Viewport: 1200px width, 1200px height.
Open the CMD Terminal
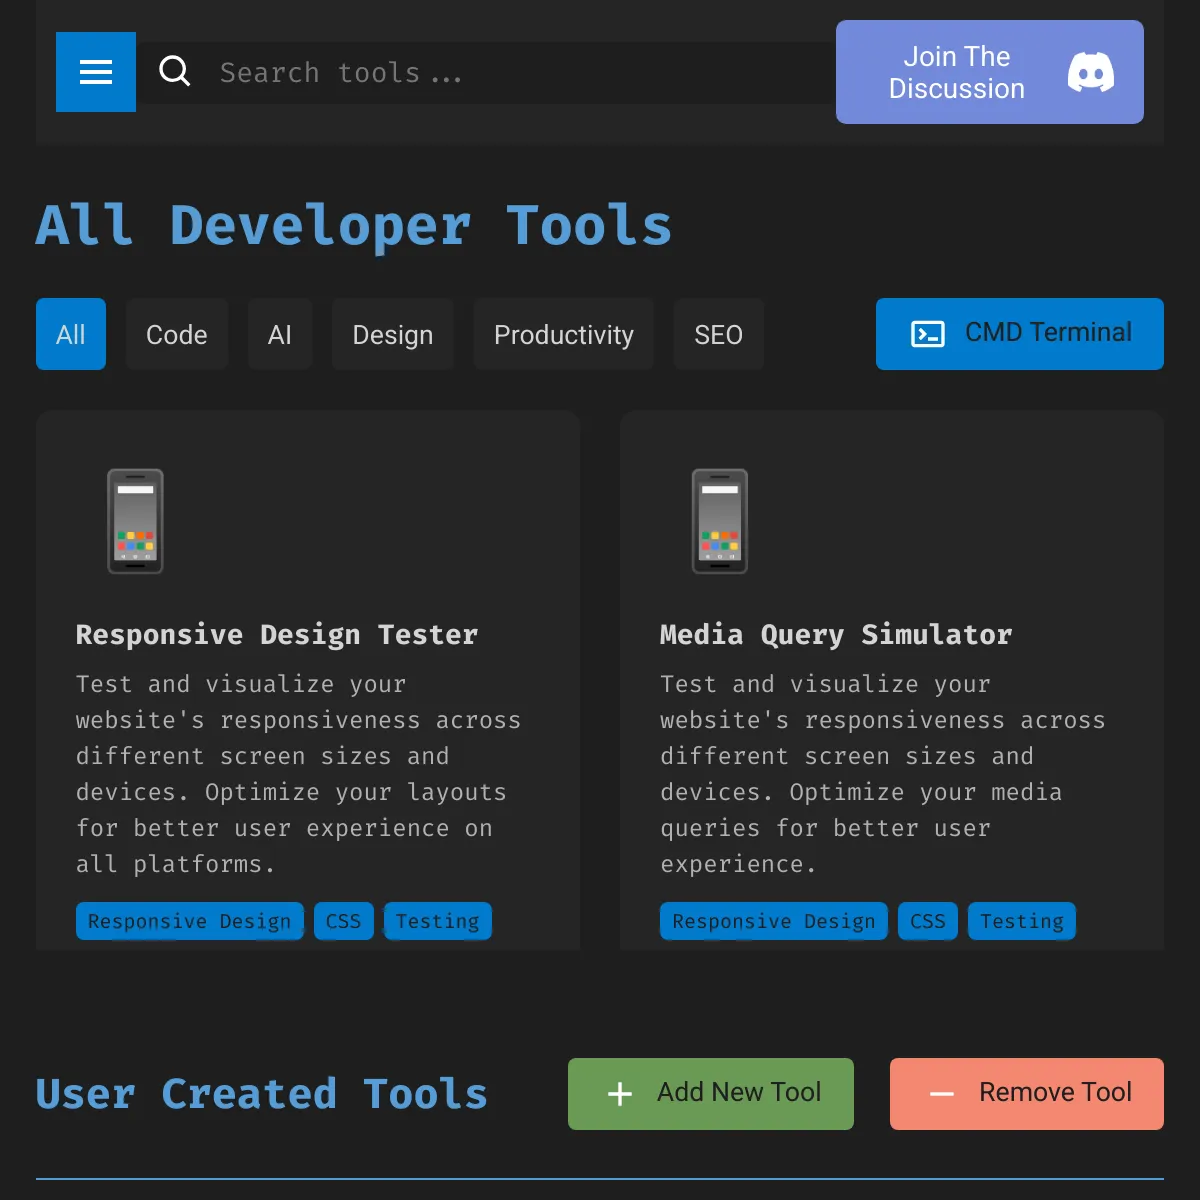[1019, 334]
